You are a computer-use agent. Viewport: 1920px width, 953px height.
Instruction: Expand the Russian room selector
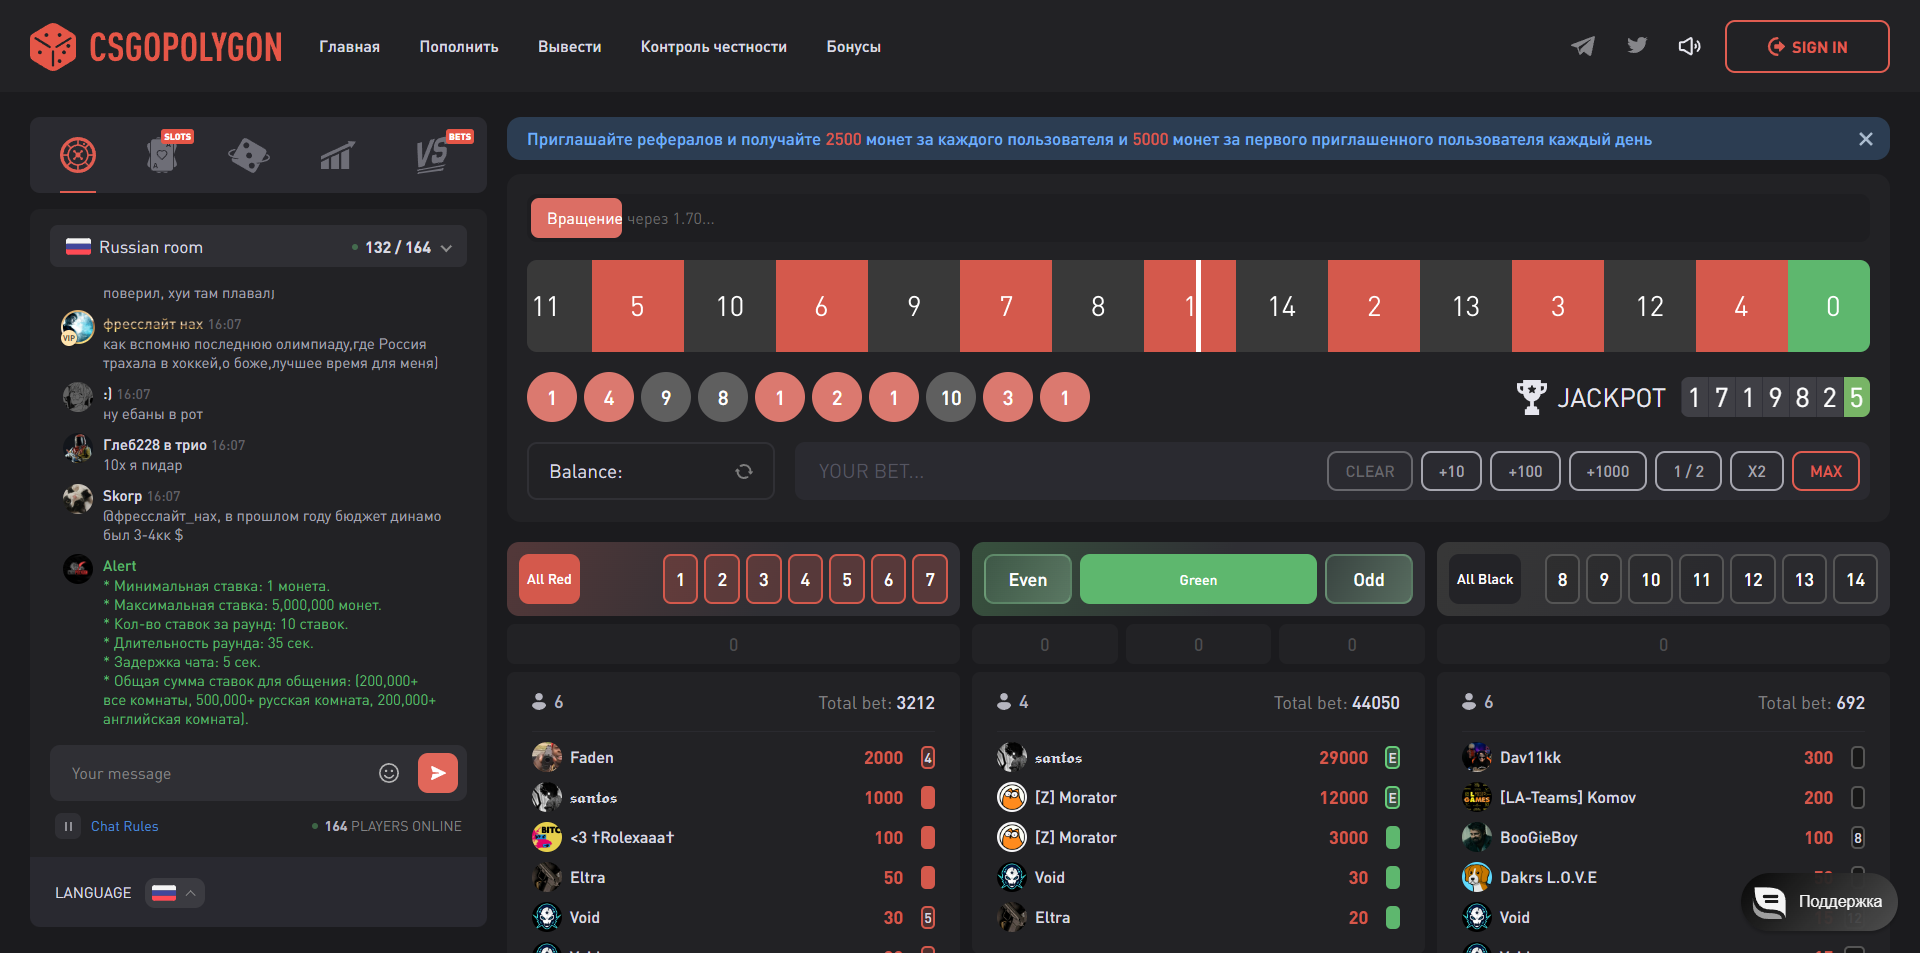(258, 247)
